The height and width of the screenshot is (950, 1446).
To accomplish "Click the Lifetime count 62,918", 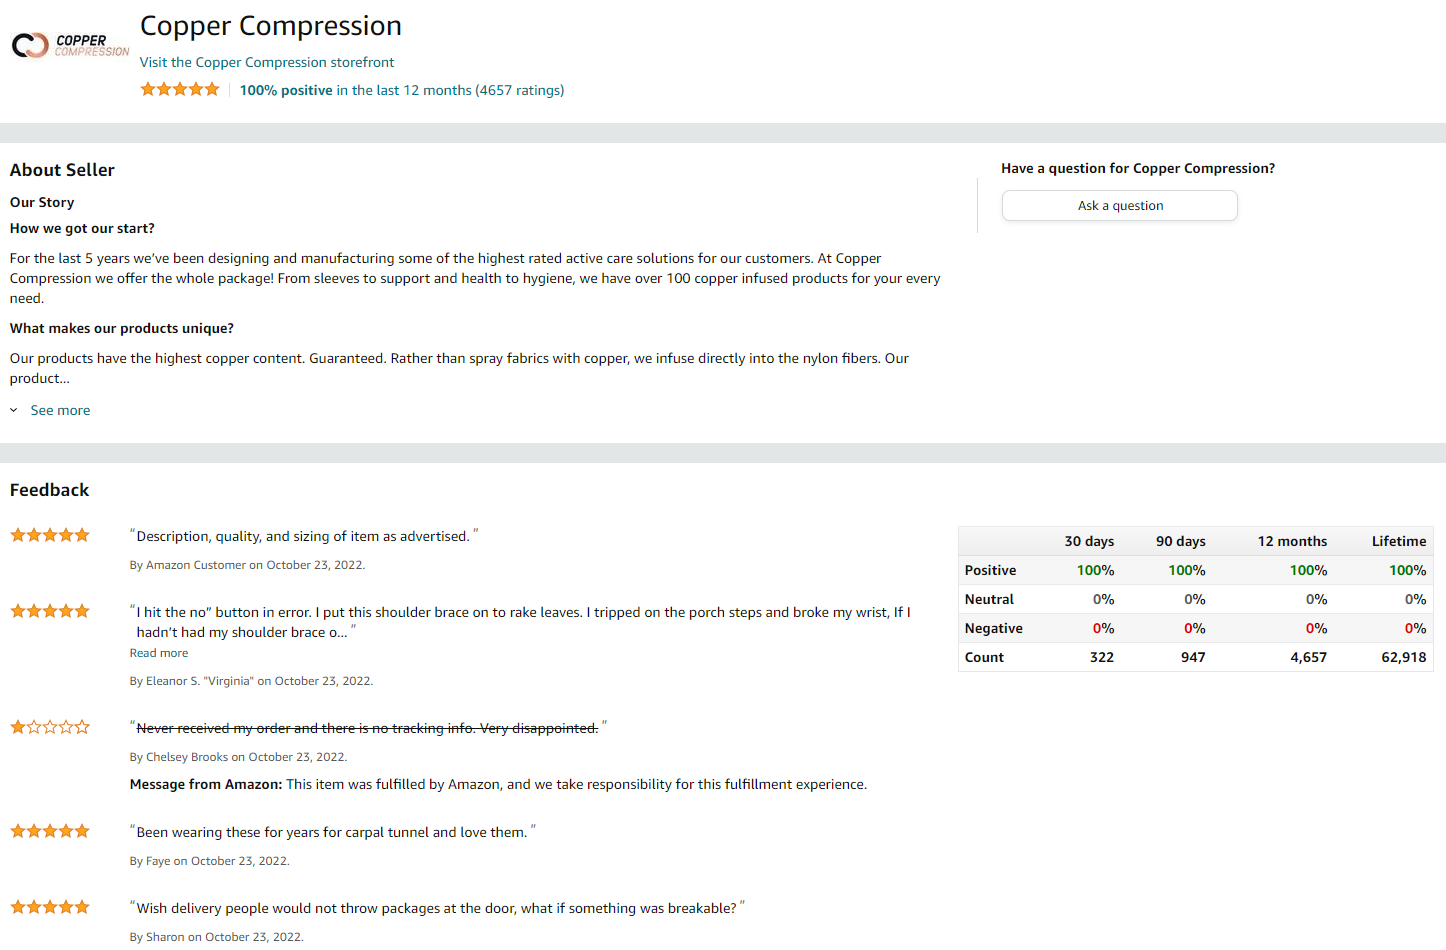I will tap(1404, 657).
